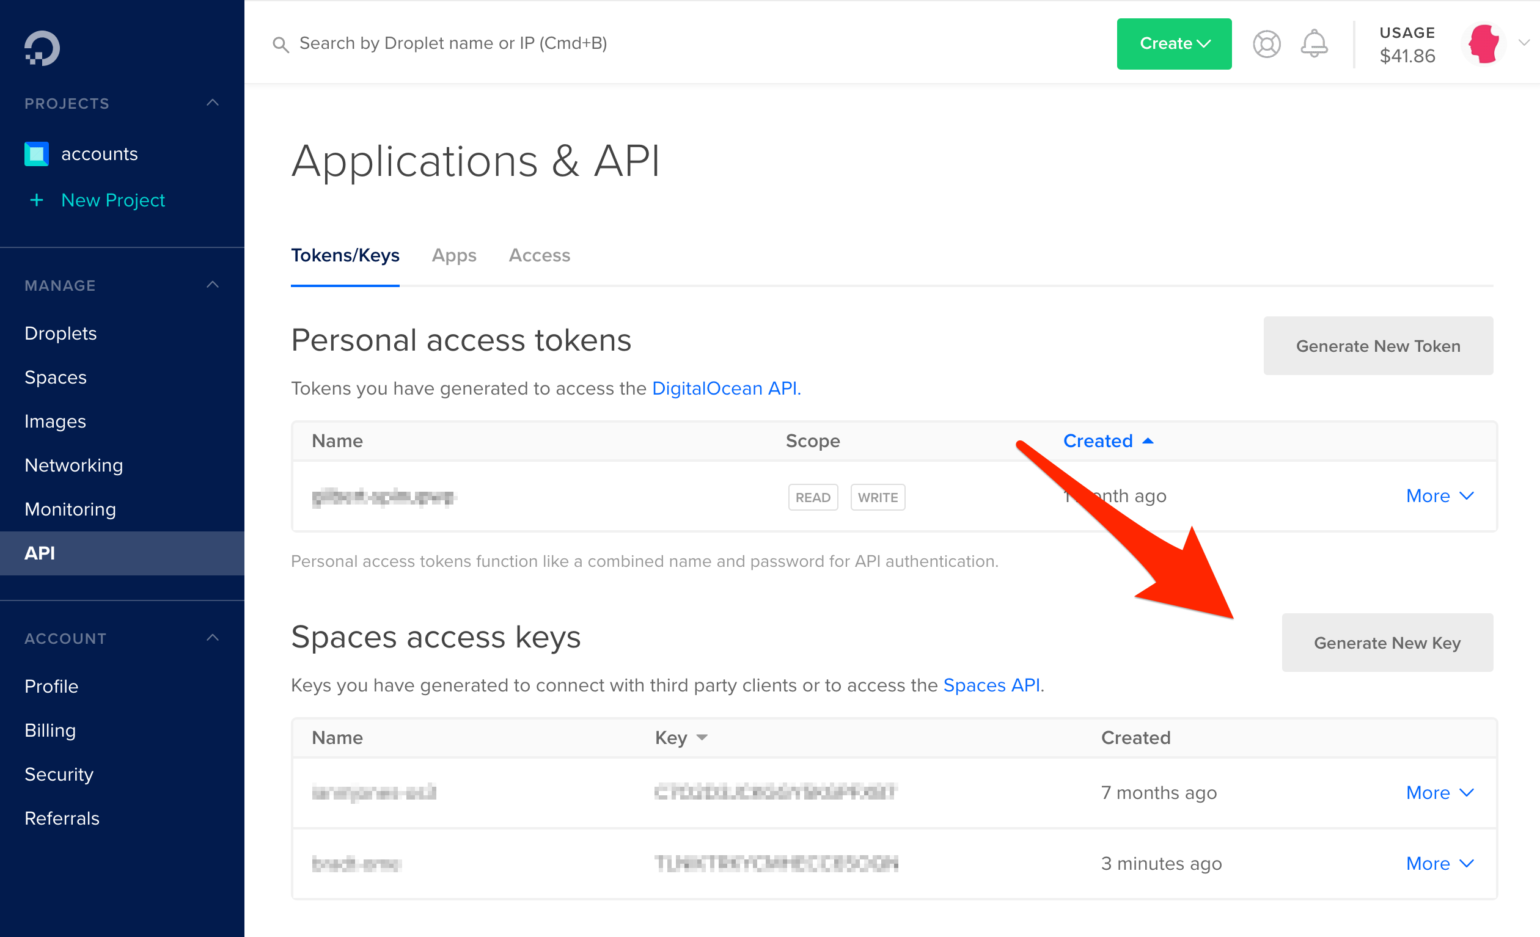Click New Project link

[x=113, y=200]
